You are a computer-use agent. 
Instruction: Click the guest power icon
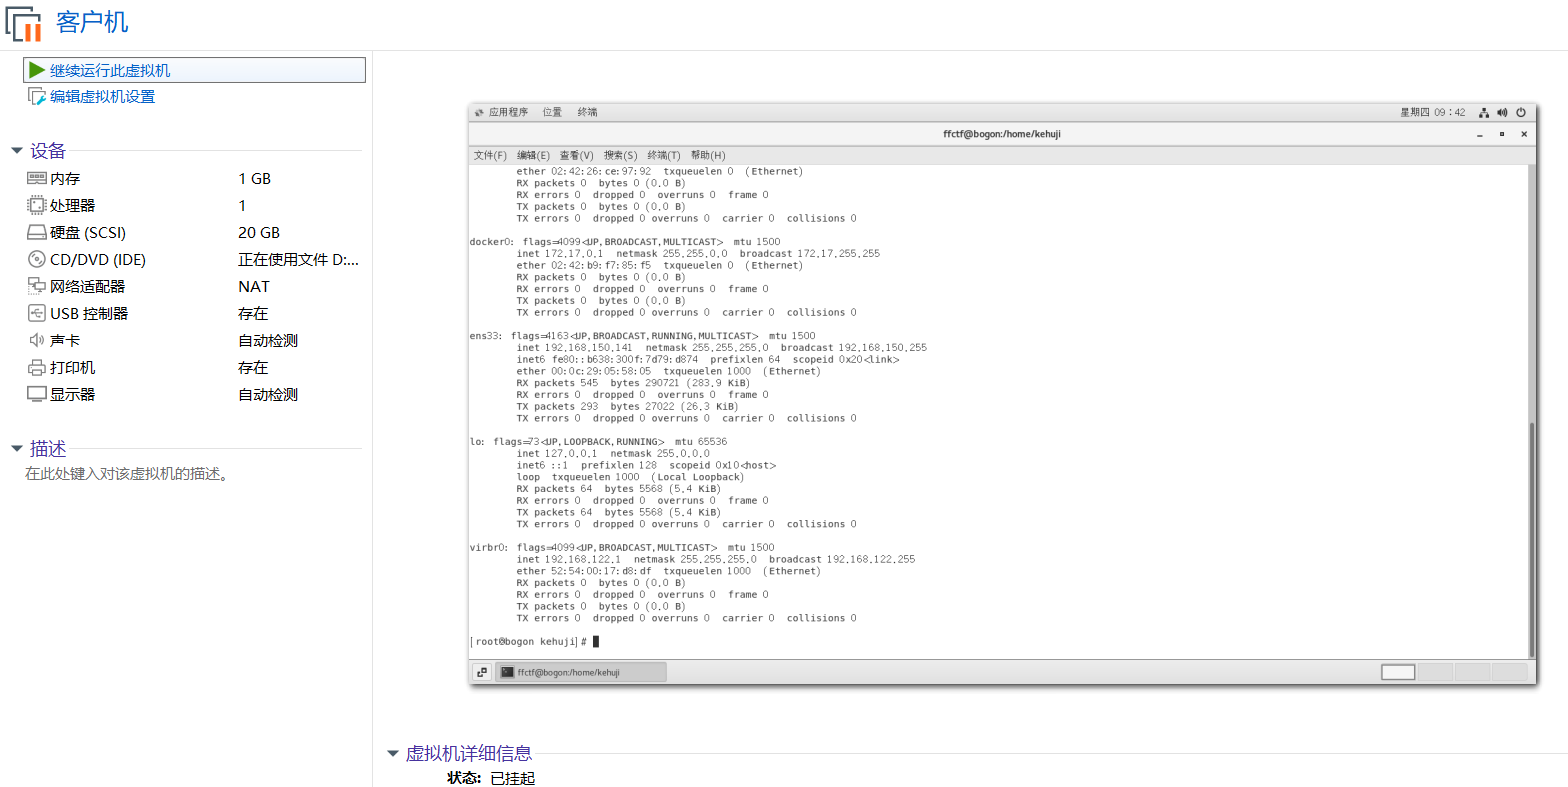(1521, 113)
